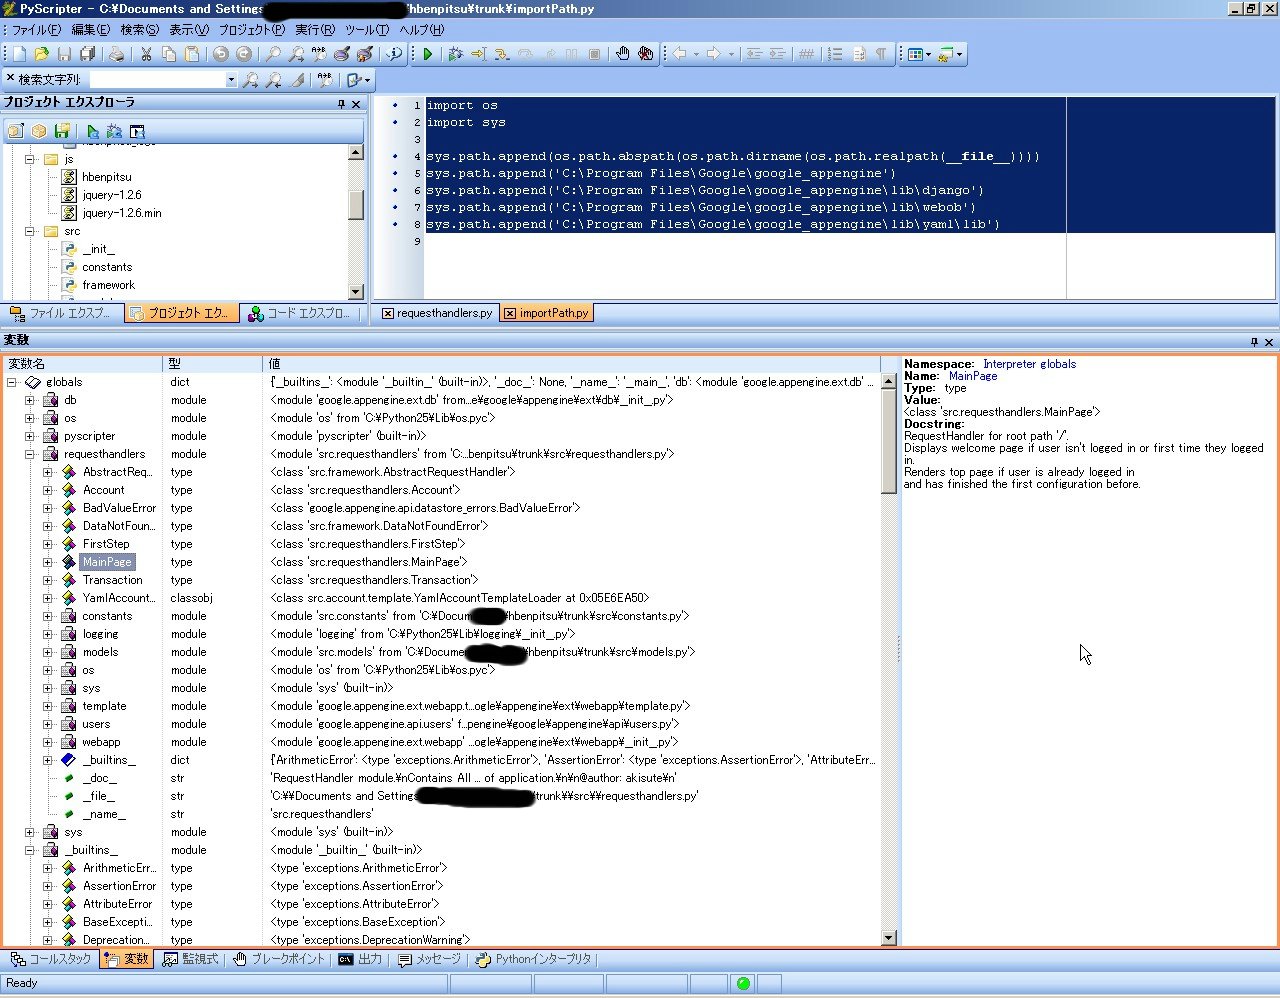Collapse the requesthandlers module node
The image size is (1280, 998).
pyautogui.click(x=30, y=454)
